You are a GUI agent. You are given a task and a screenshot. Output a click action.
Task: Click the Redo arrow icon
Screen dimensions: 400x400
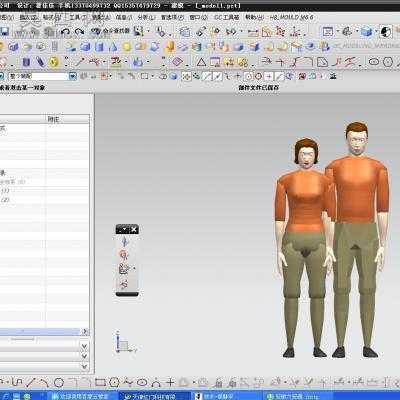pos(79,32)
